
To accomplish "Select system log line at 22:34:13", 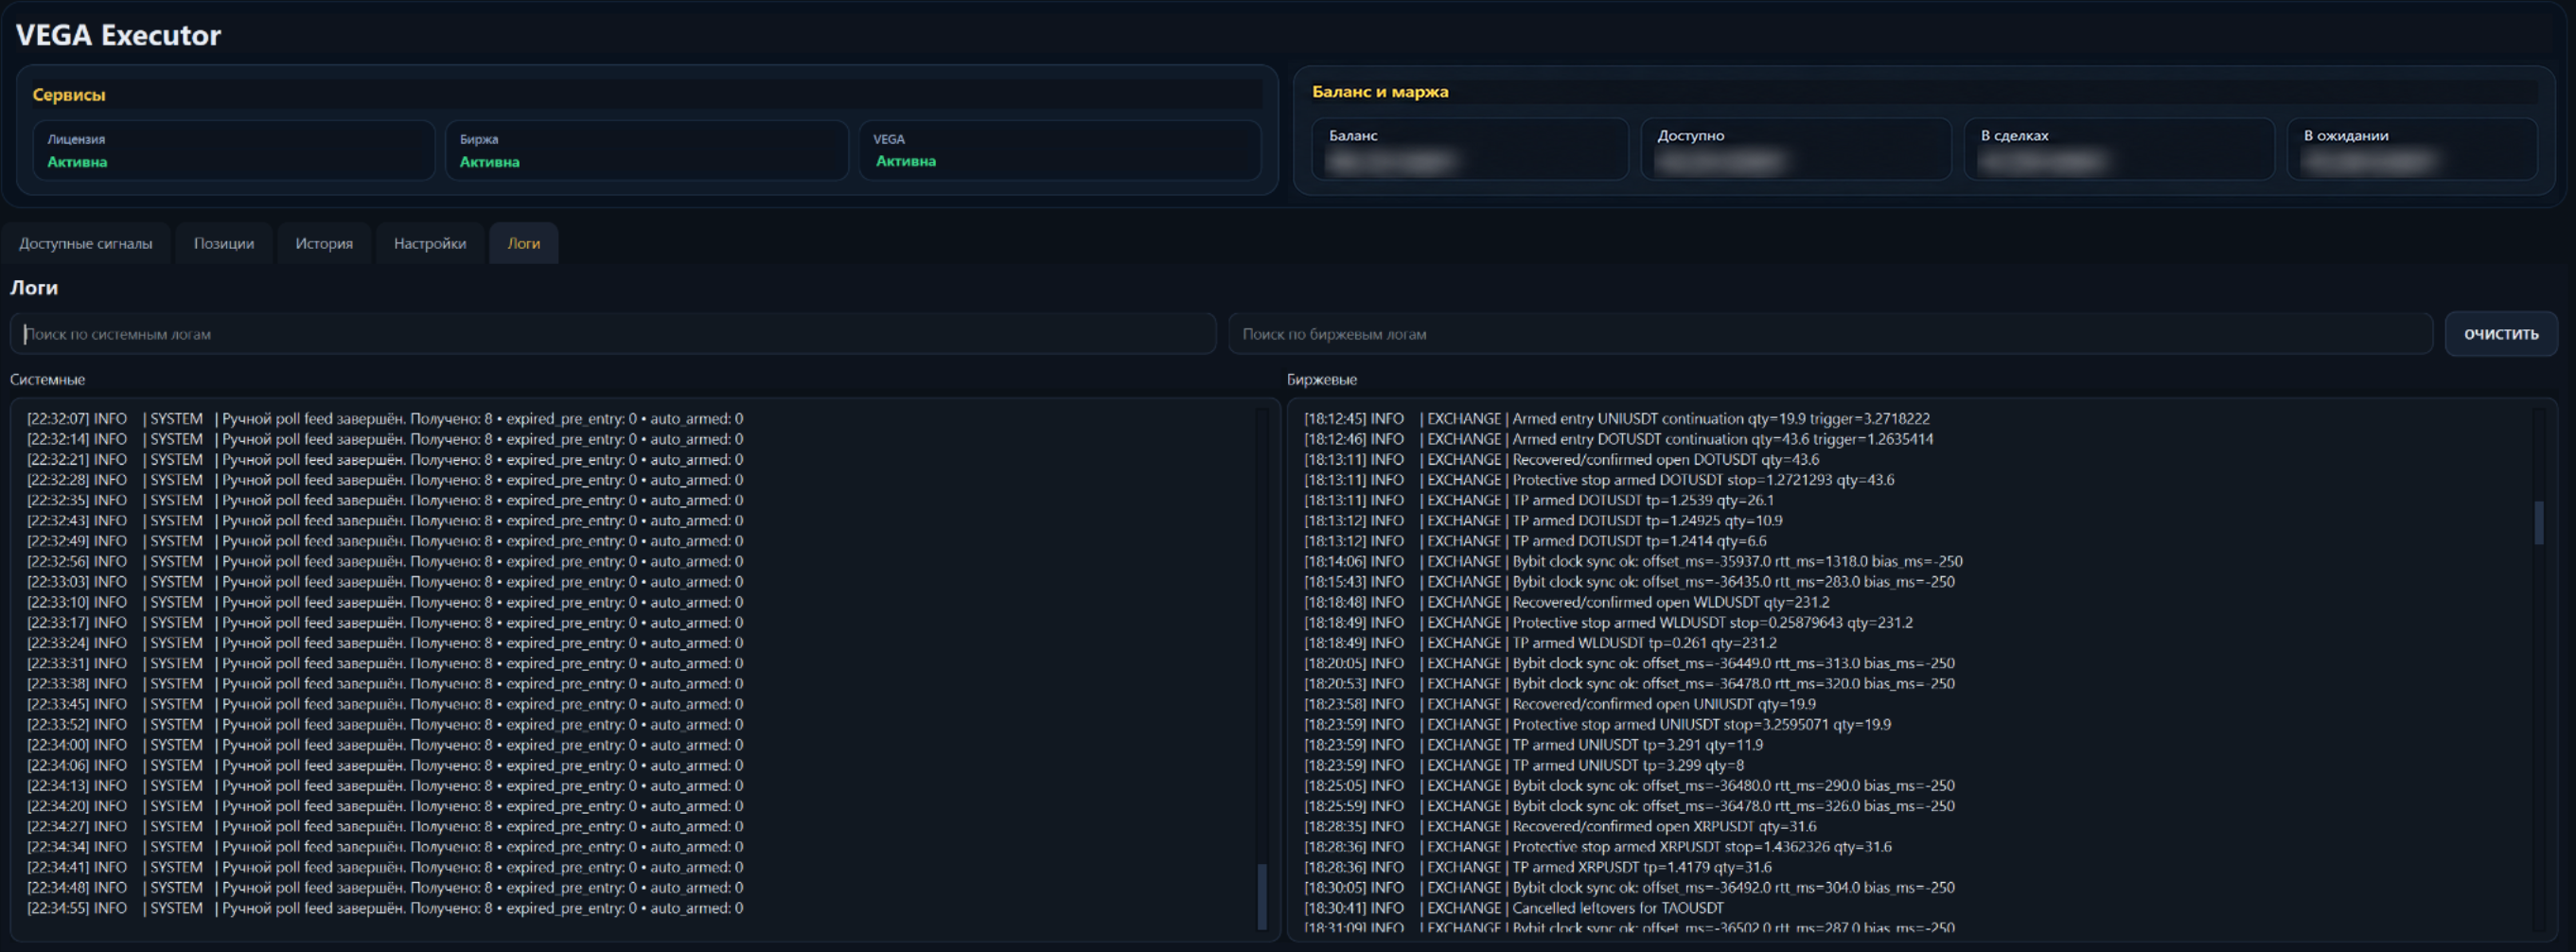I will [x=385, y=786].
